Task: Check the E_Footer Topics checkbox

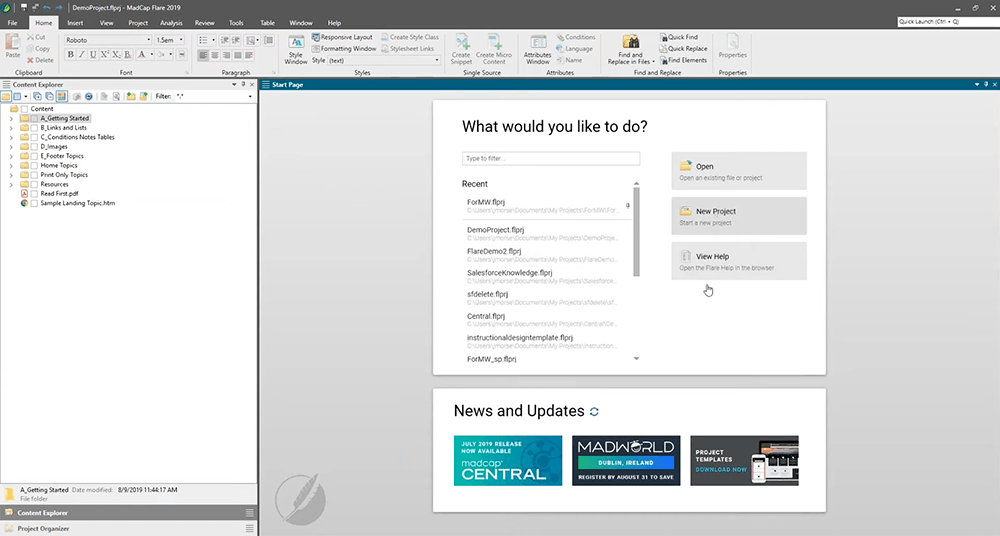Action: coord(34,156)
